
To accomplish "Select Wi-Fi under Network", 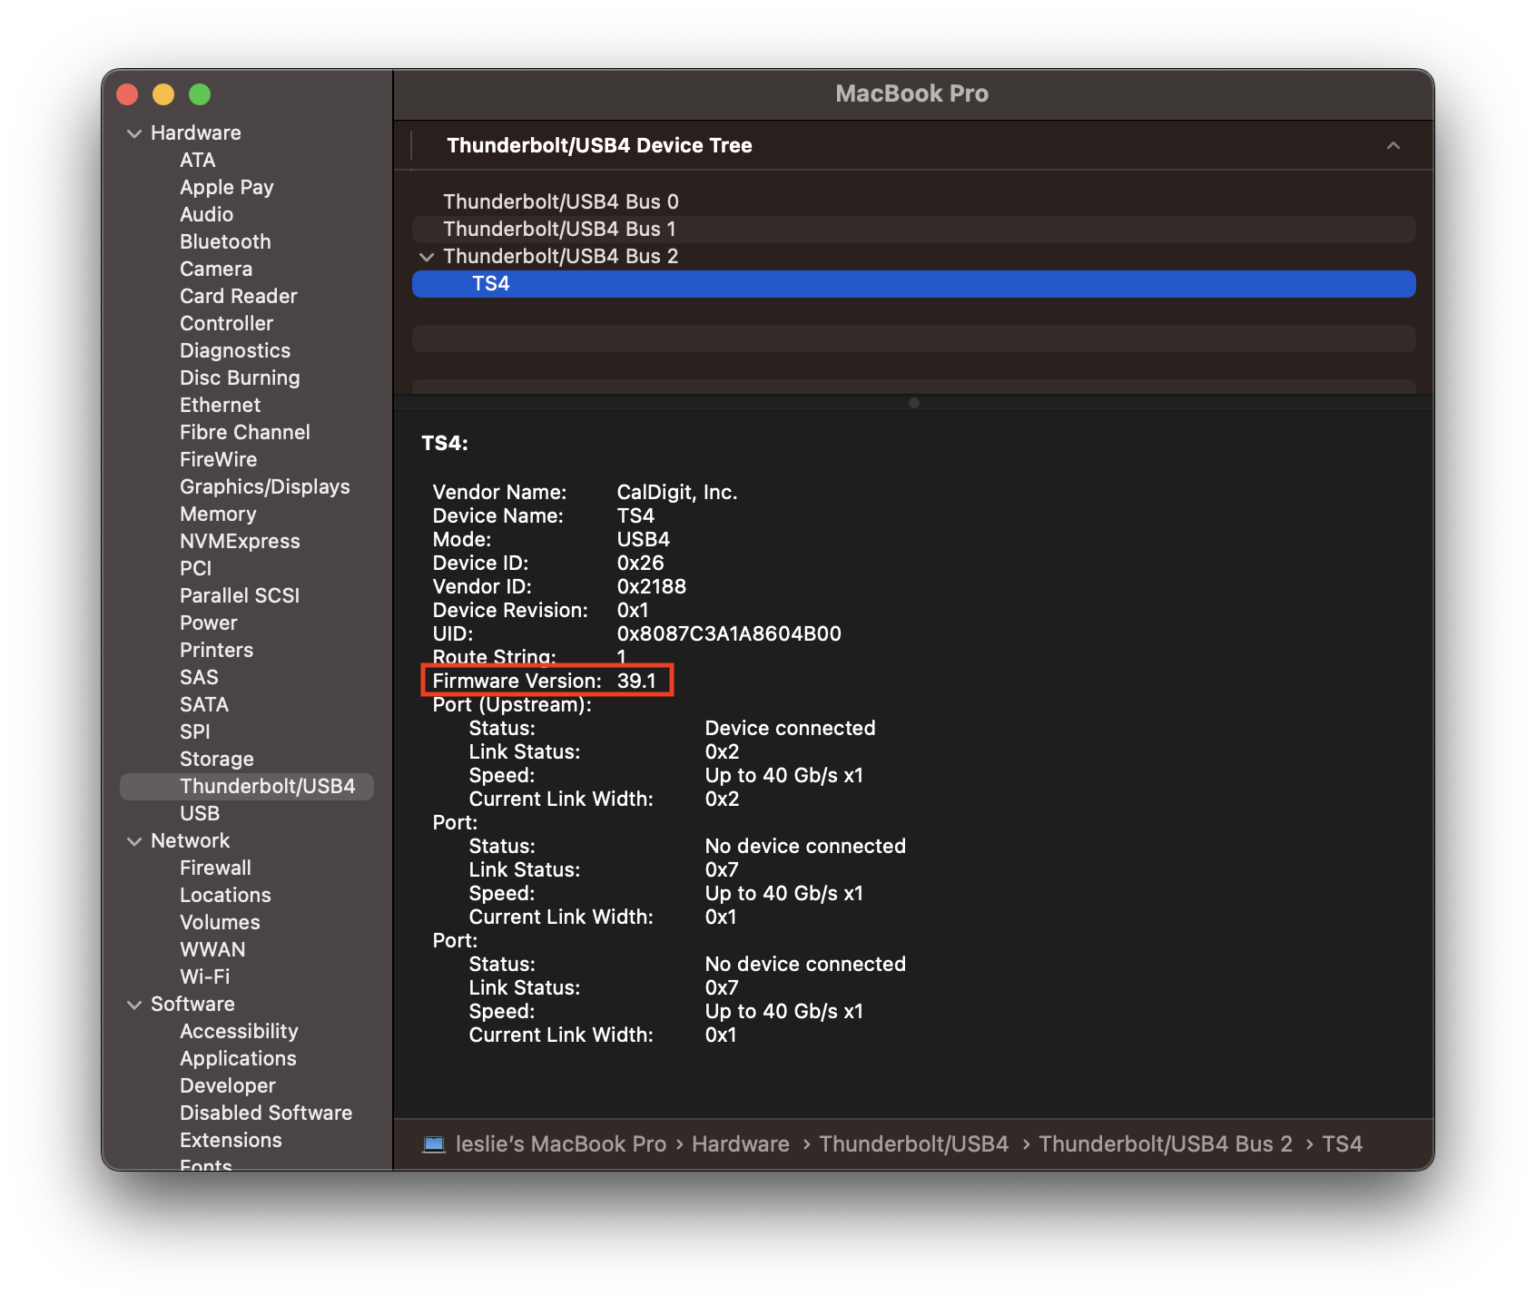I will click(x=204, y=976).
